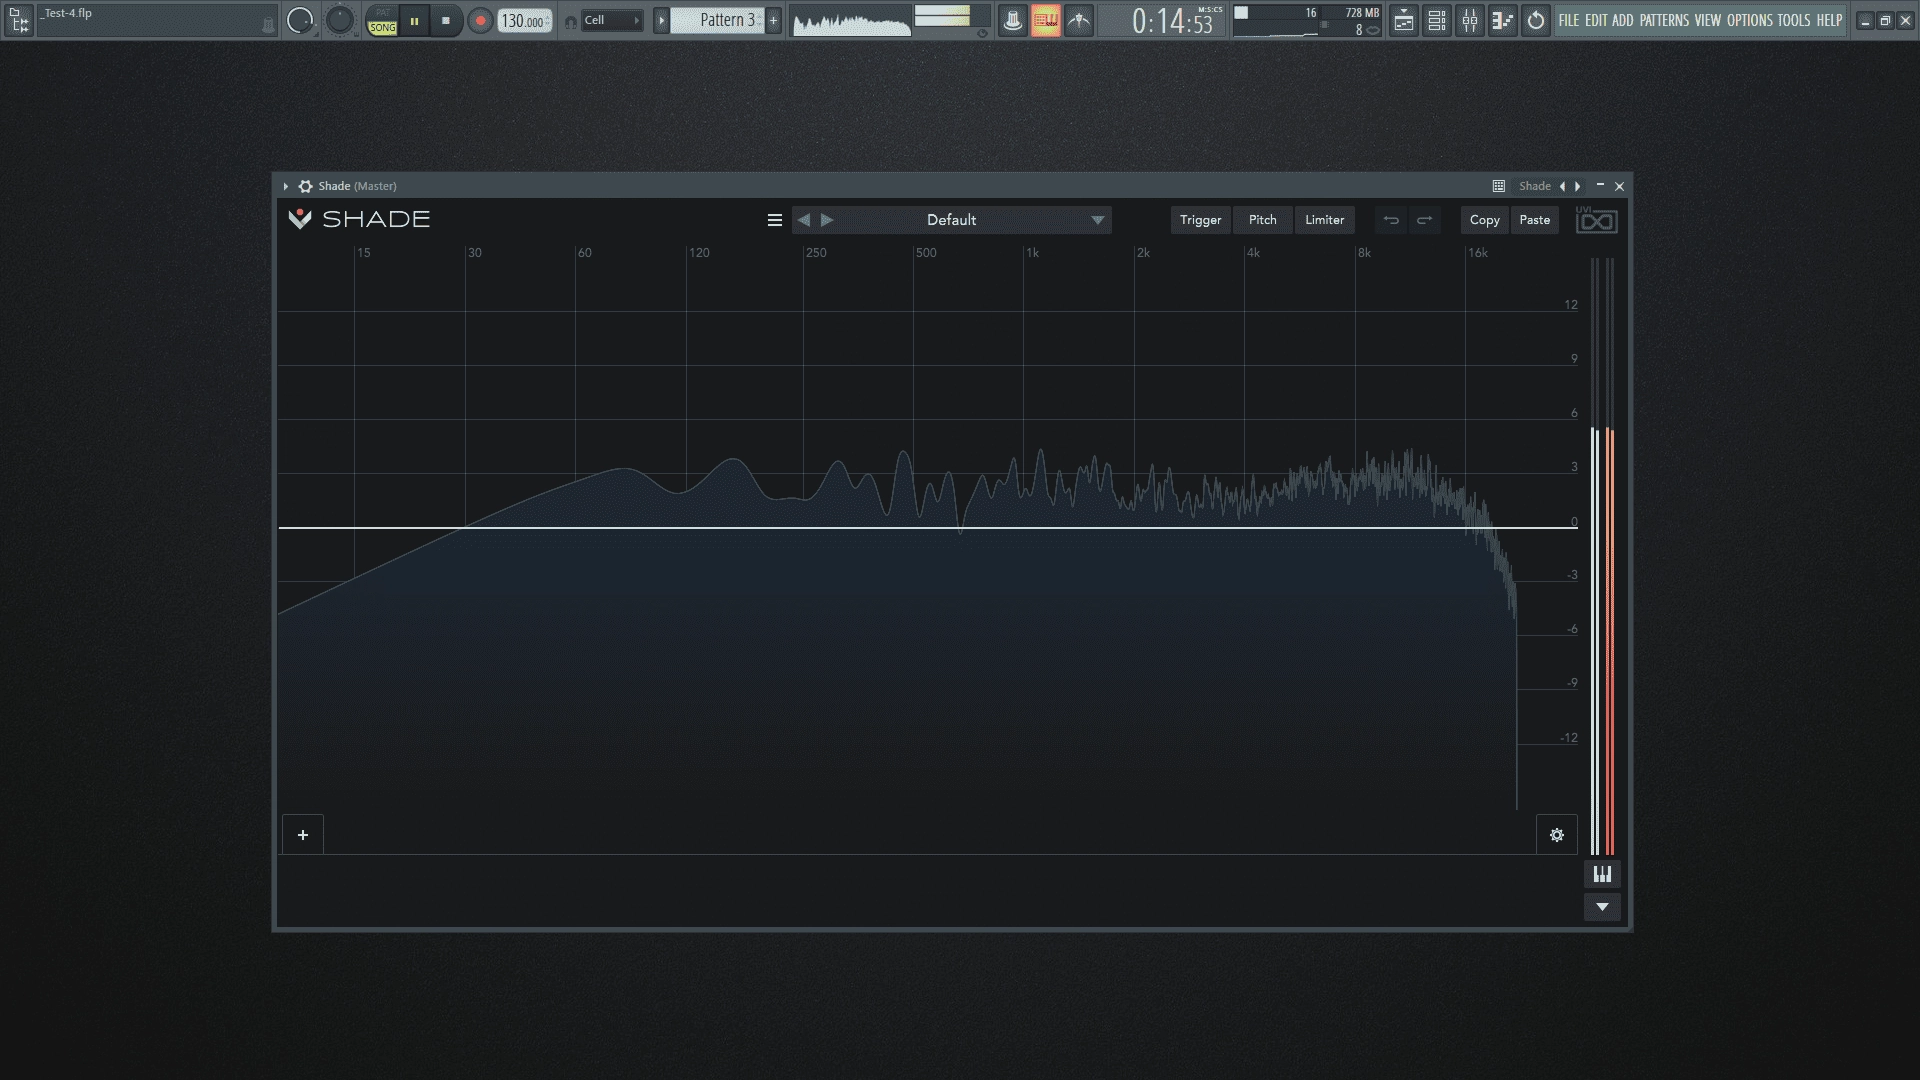1920x1080 pixels.
Task: Click the undo history circular arrow icon
Action: click(1535, 20)
